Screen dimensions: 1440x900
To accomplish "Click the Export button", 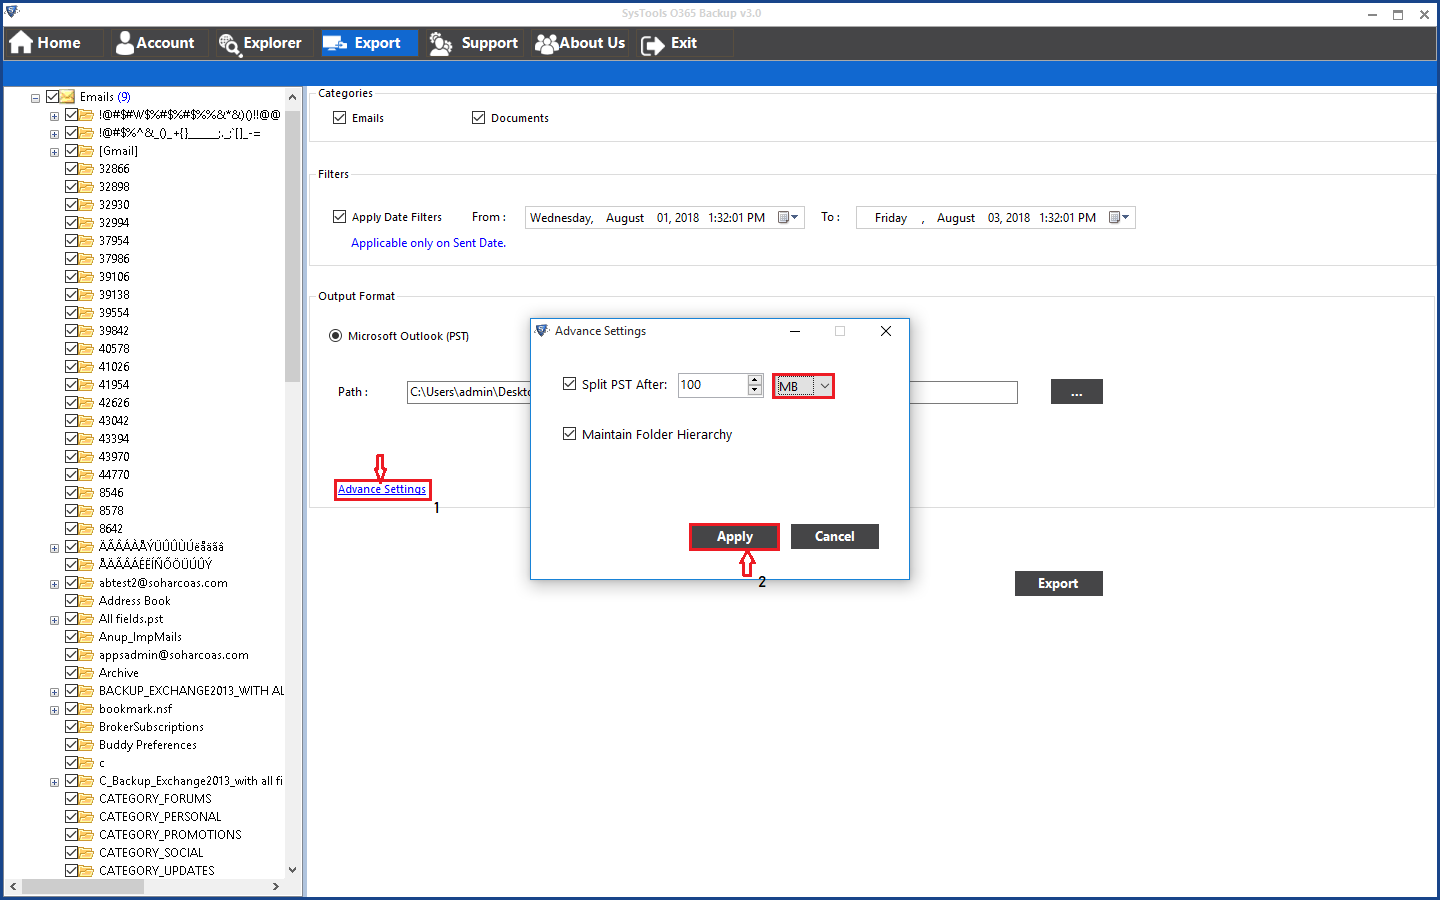I will point(1058,584).
